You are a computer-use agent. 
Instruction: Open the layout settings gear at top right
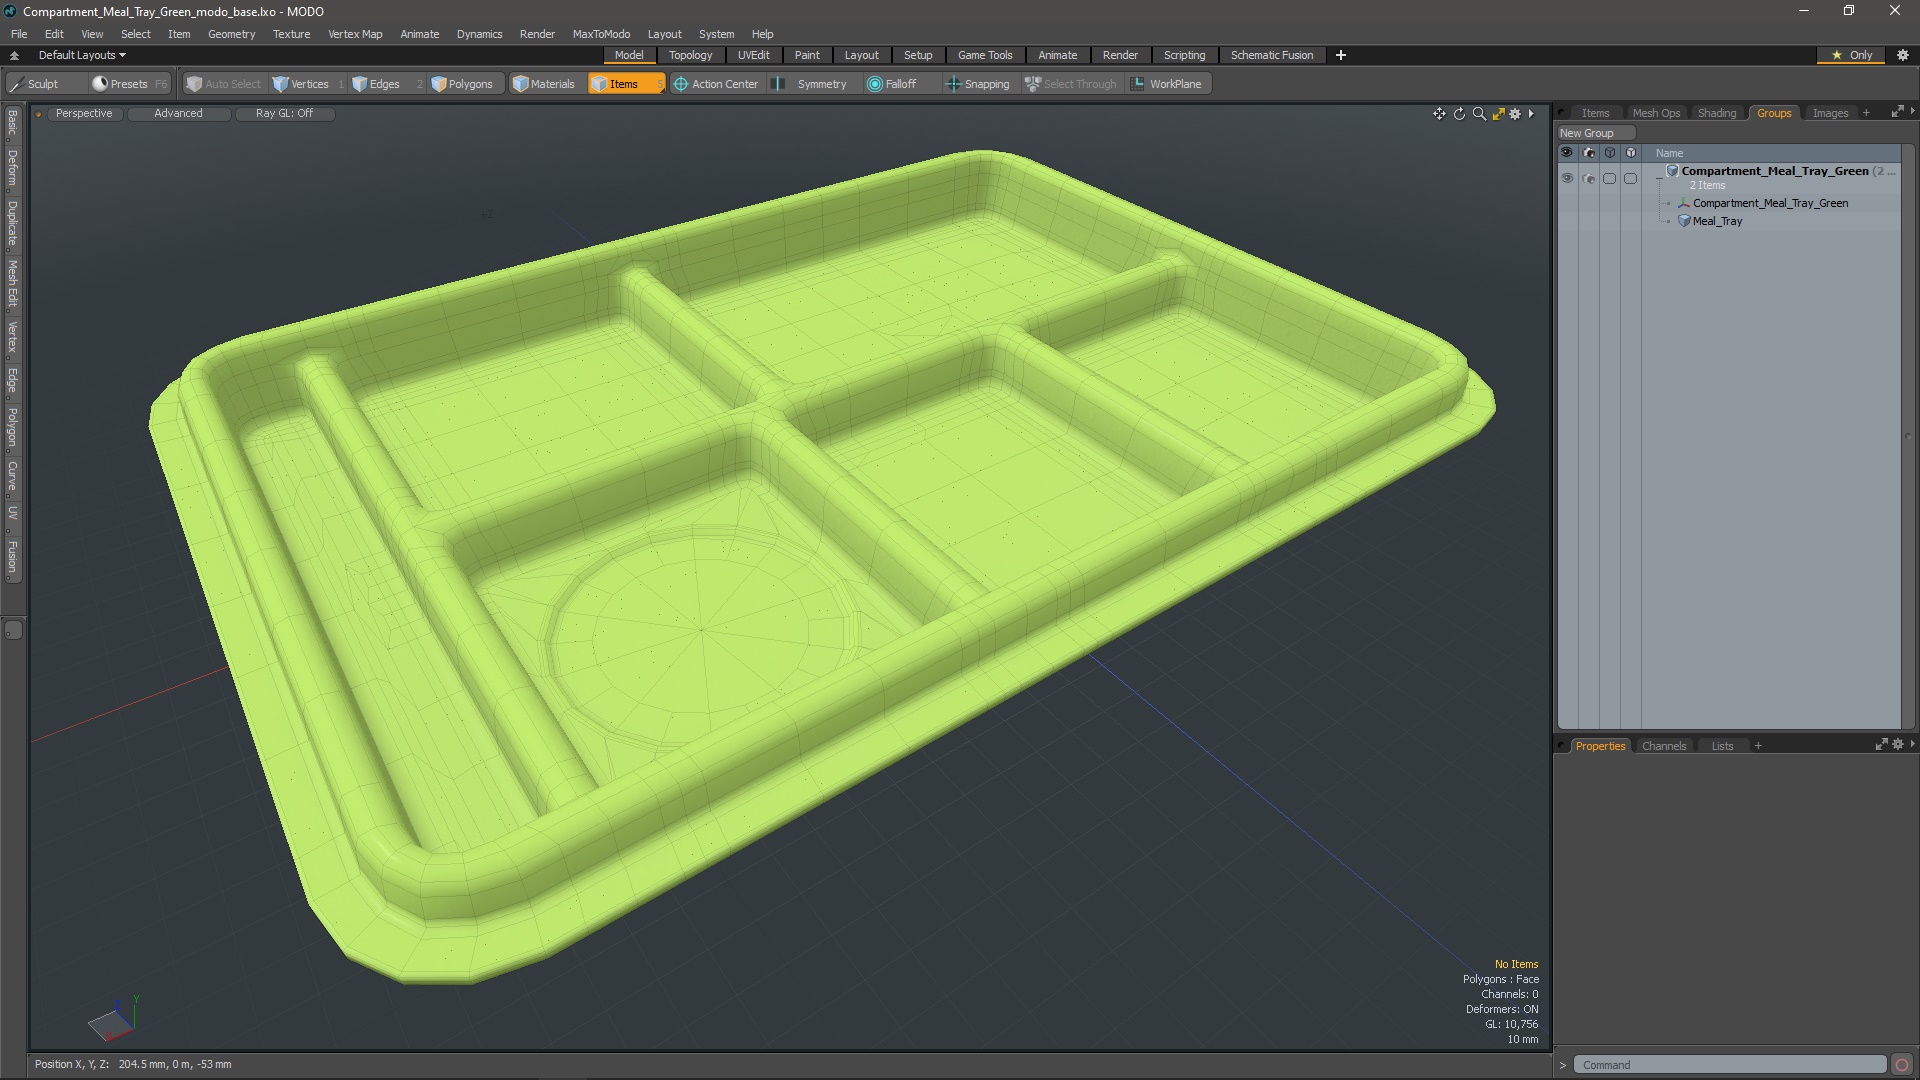pos(1903,55)
